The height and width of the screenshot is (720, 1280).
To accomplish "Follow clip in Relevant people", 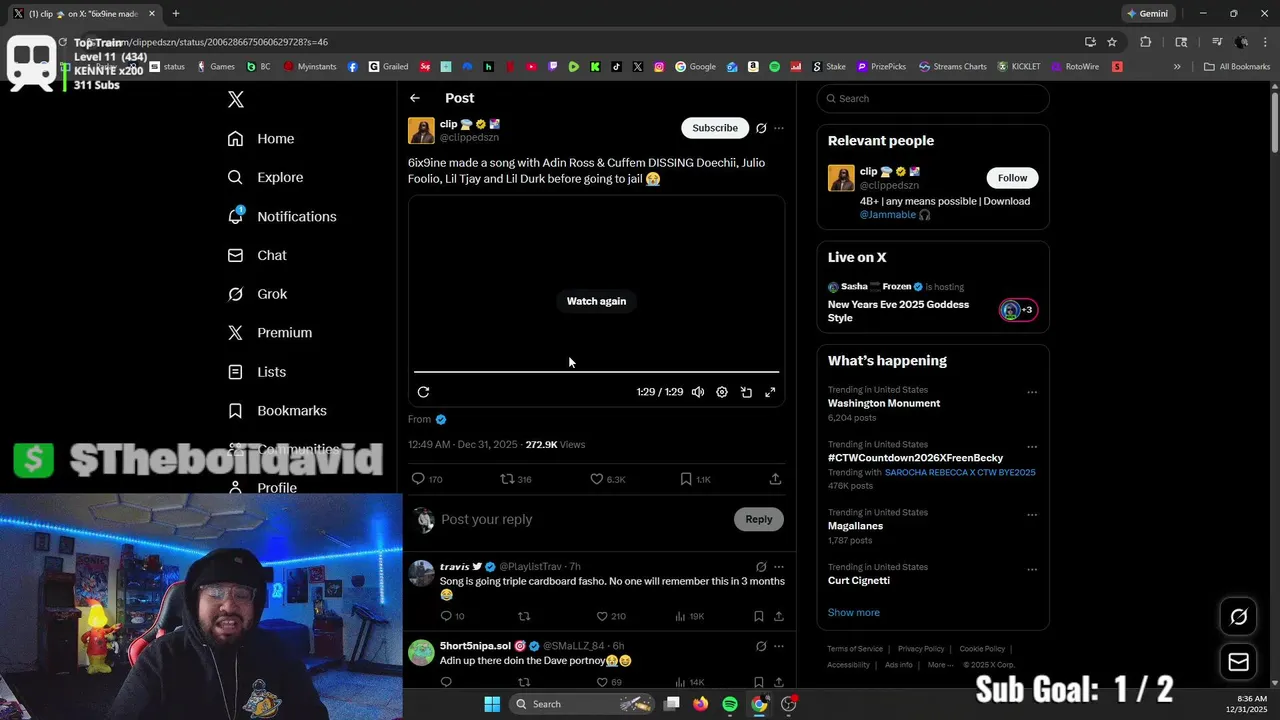I will [1012, 178].
